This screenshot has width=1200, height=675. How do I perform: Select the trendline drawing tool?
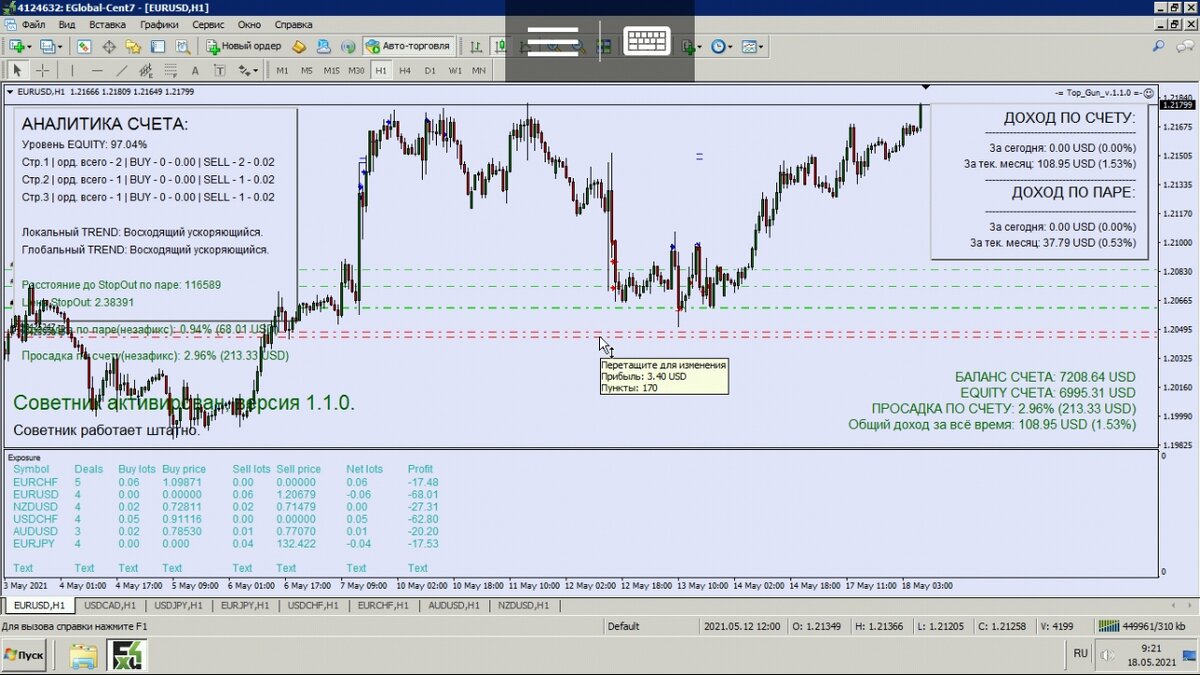coord(121,70)
